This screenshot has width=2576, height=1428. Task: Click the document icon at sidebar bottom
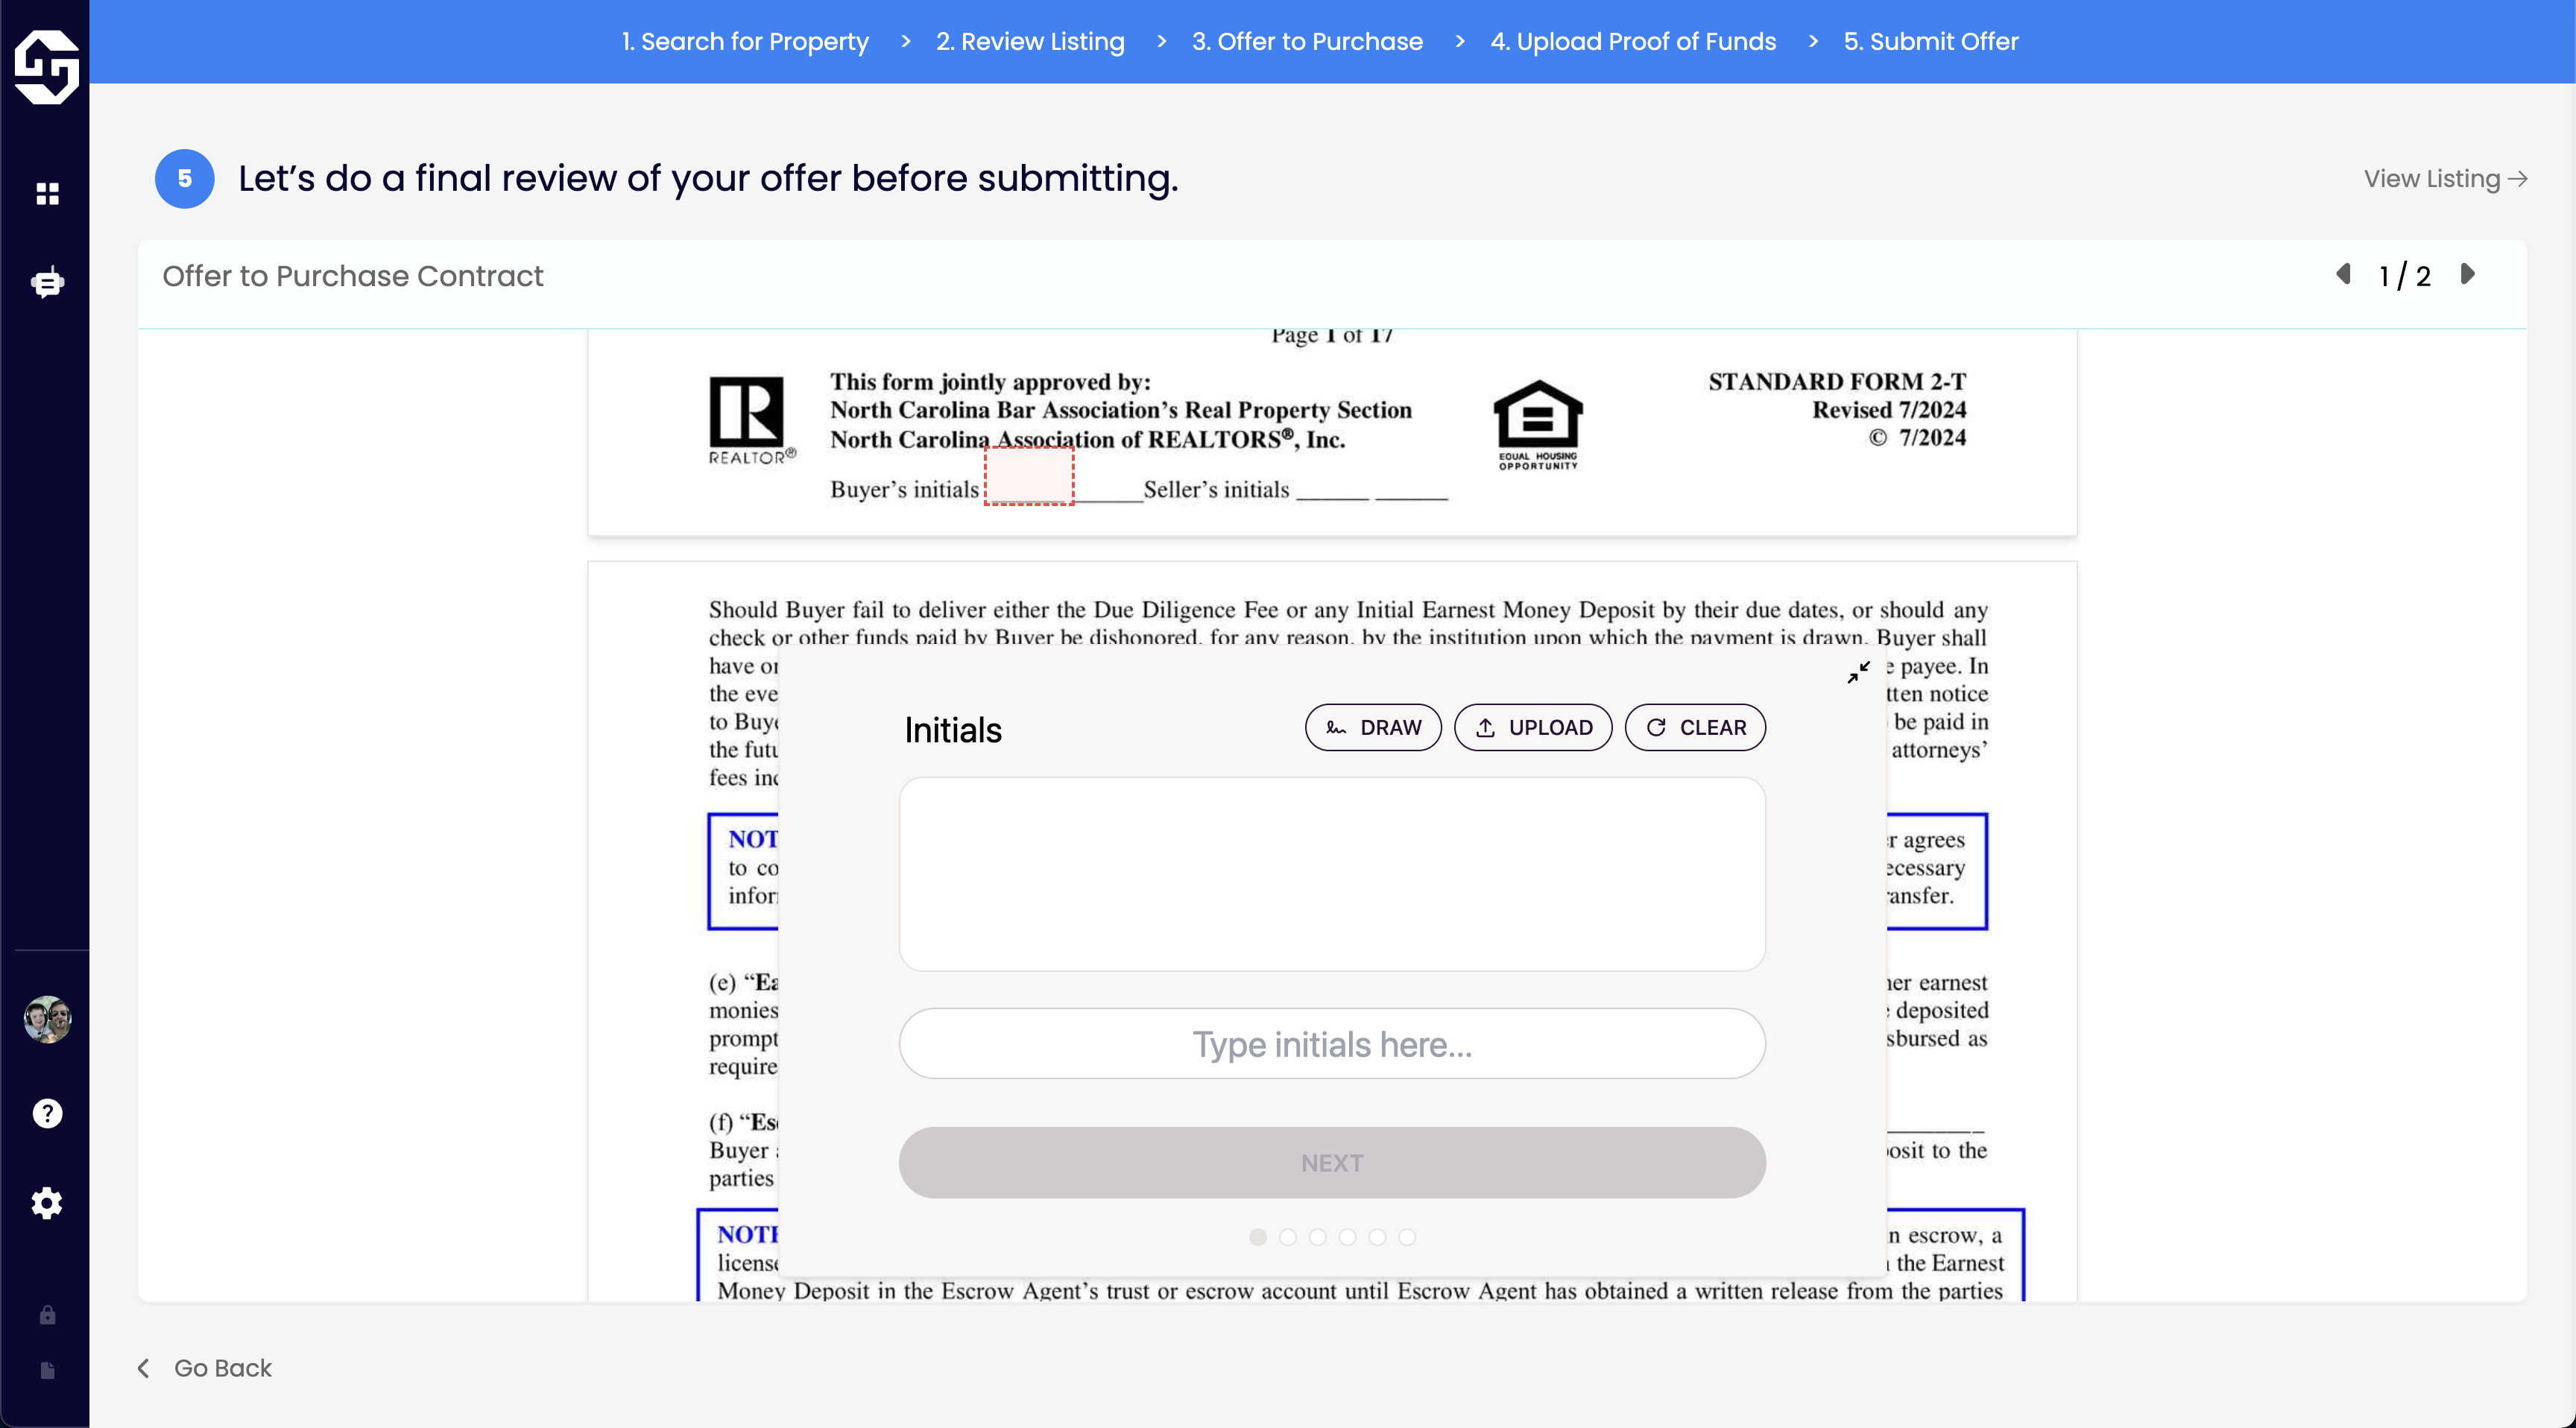[47, 1370]
